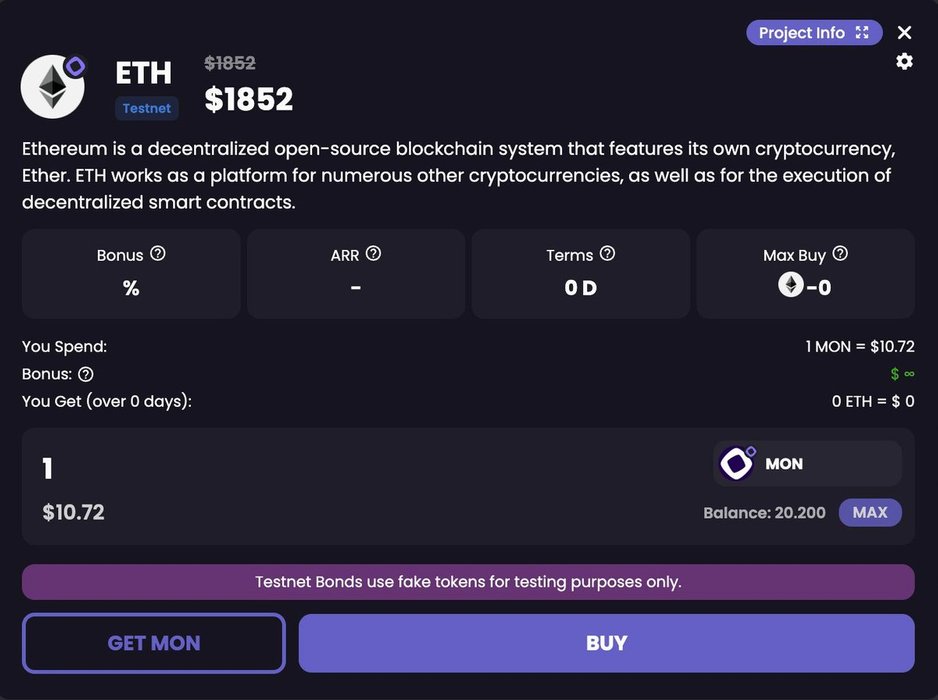Click the ARR question mark icon
The width and height of the screenshot is (938, 700).
pyautogui.click(x=373, y=254)
